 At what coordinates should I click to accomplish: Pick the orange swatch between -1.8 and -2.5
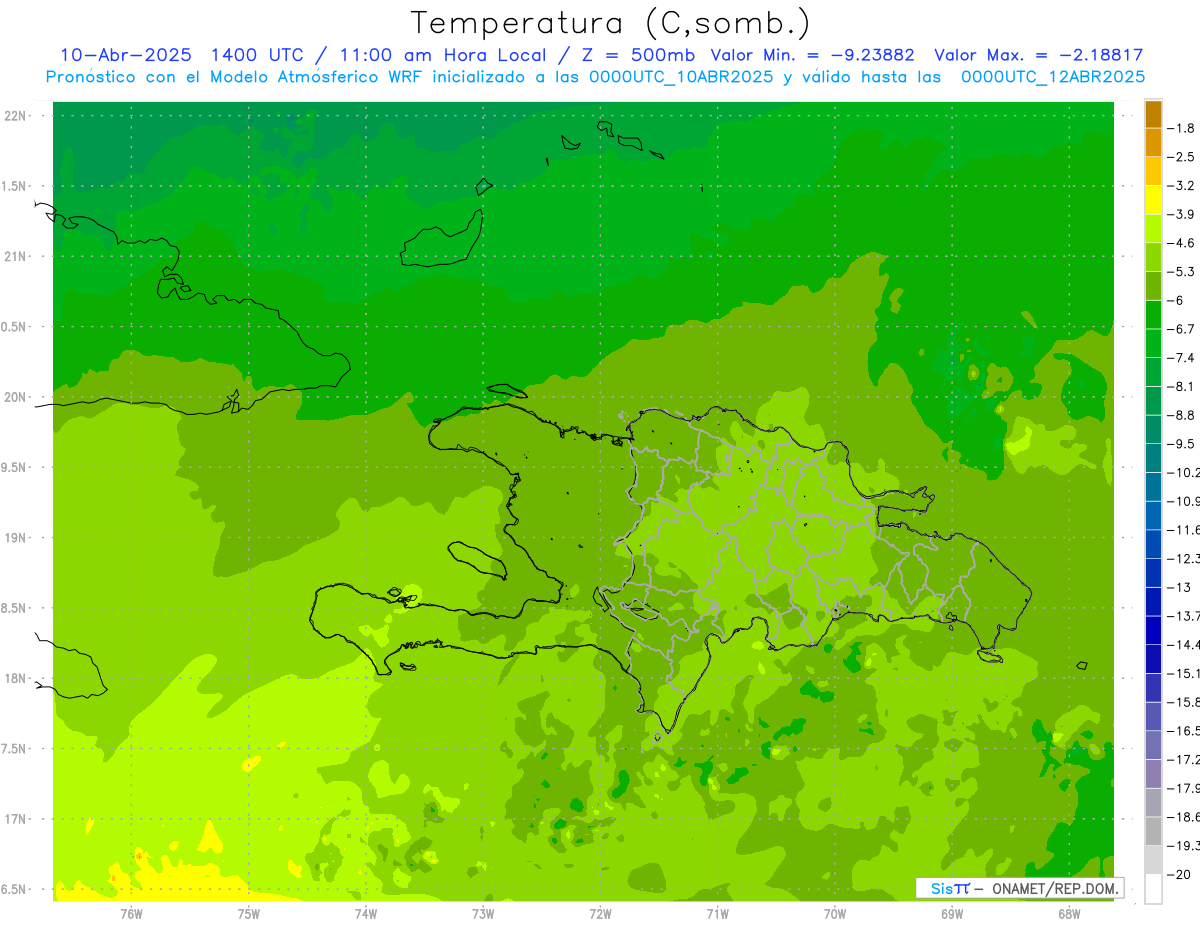tap(1154, 143)
